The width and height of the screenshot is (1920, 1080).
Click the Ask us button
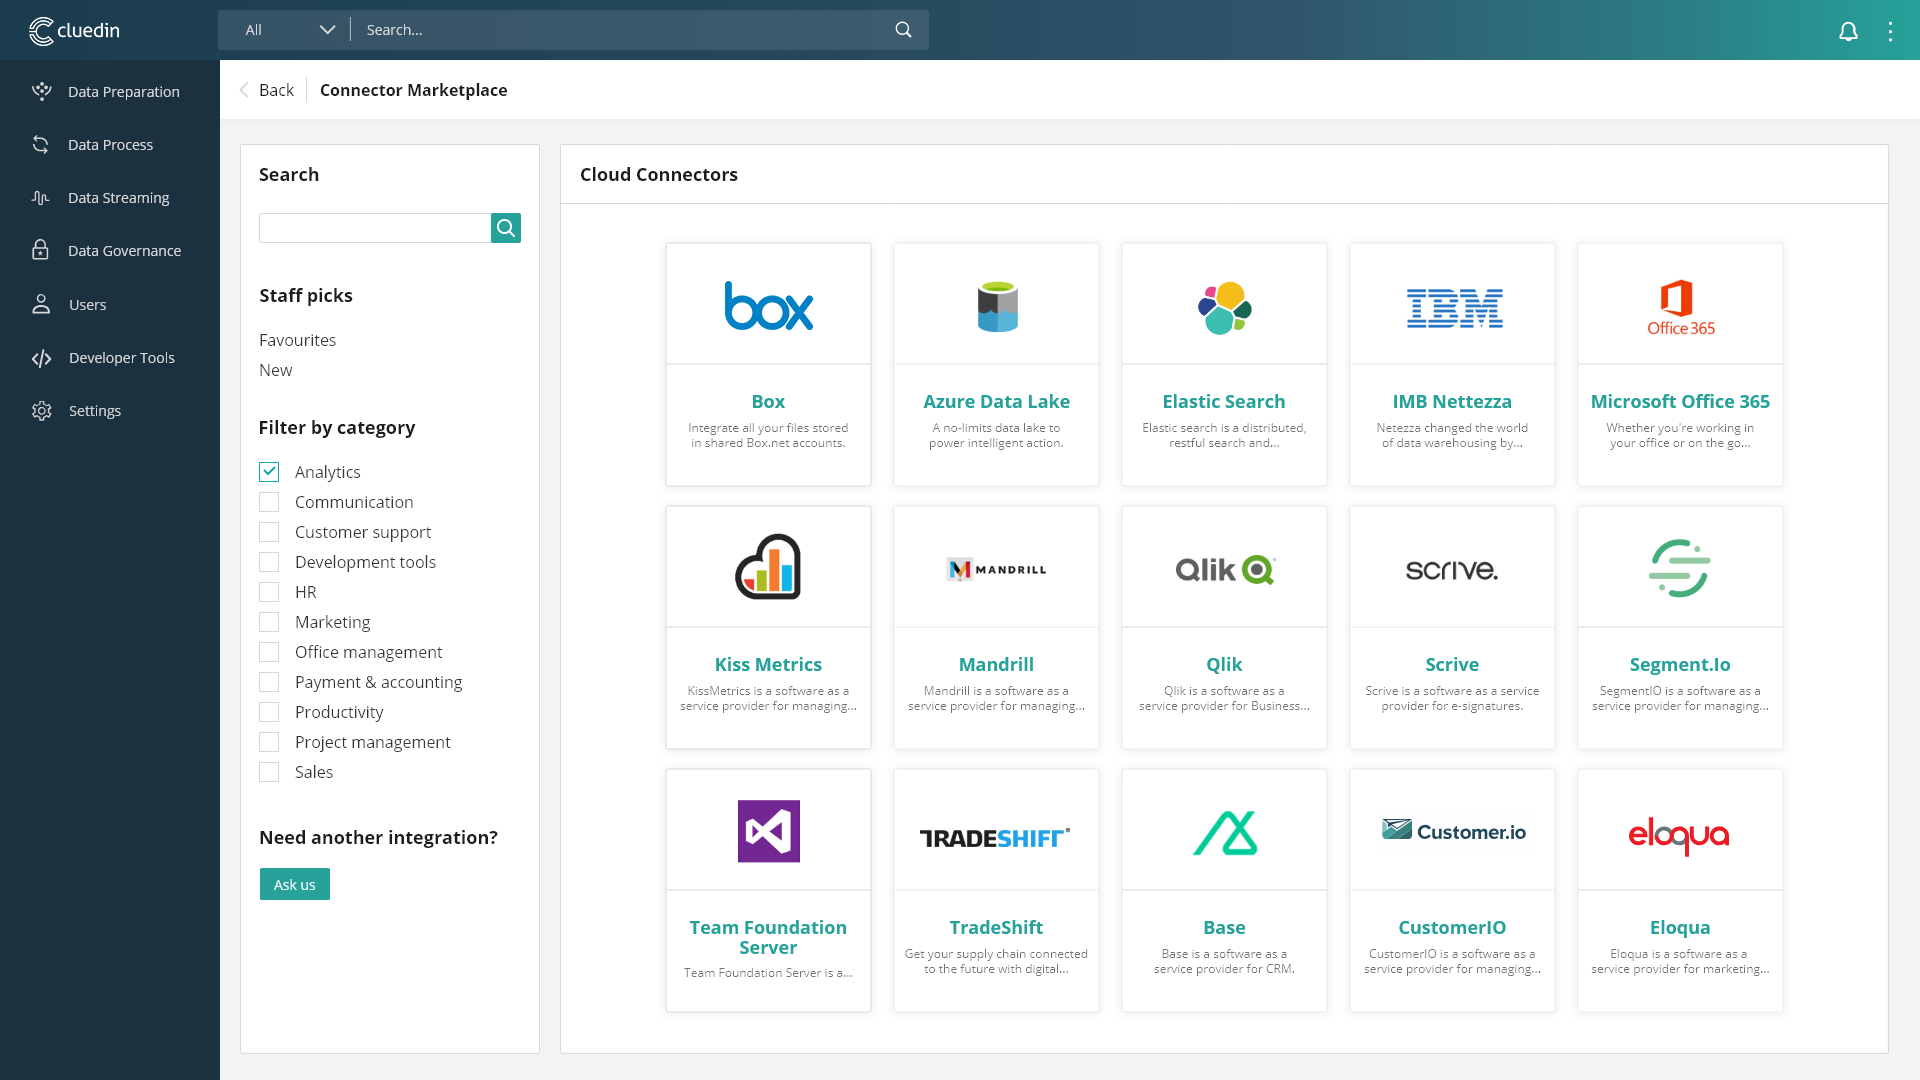(295, 884)
